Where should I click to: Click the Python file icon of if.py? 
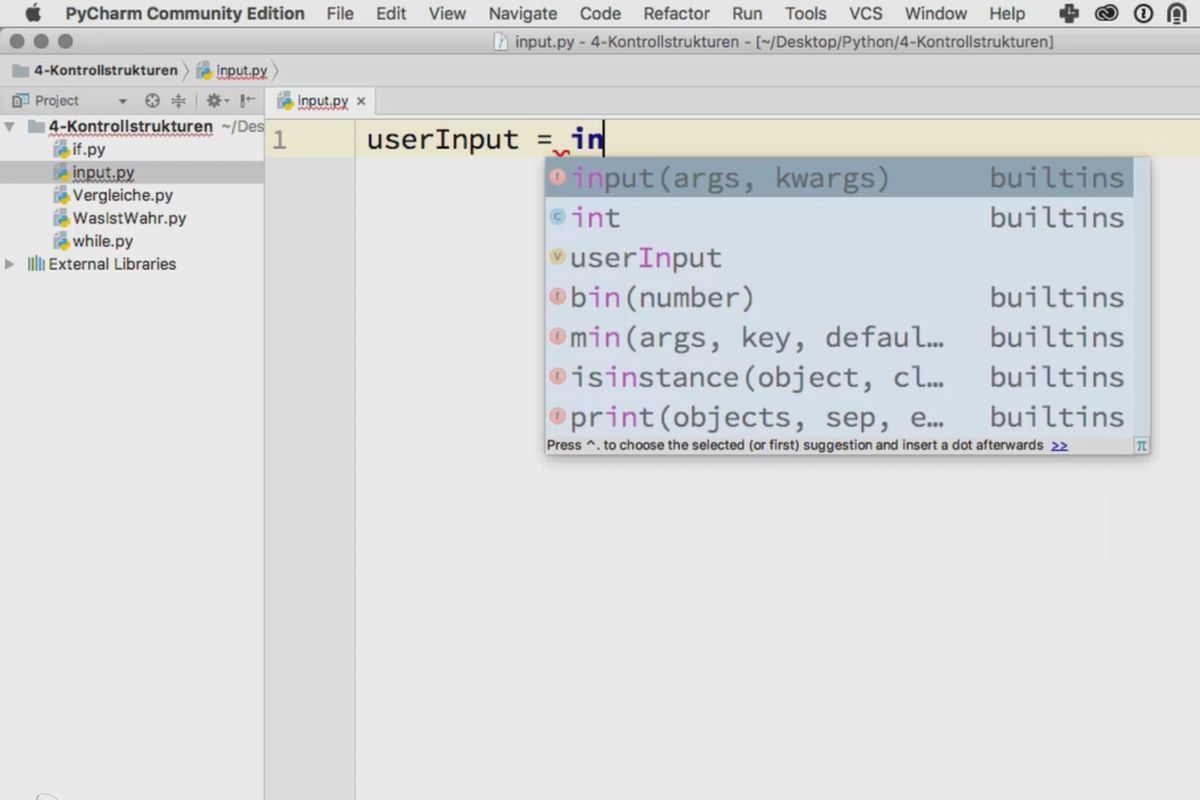[x=61, y=150]
